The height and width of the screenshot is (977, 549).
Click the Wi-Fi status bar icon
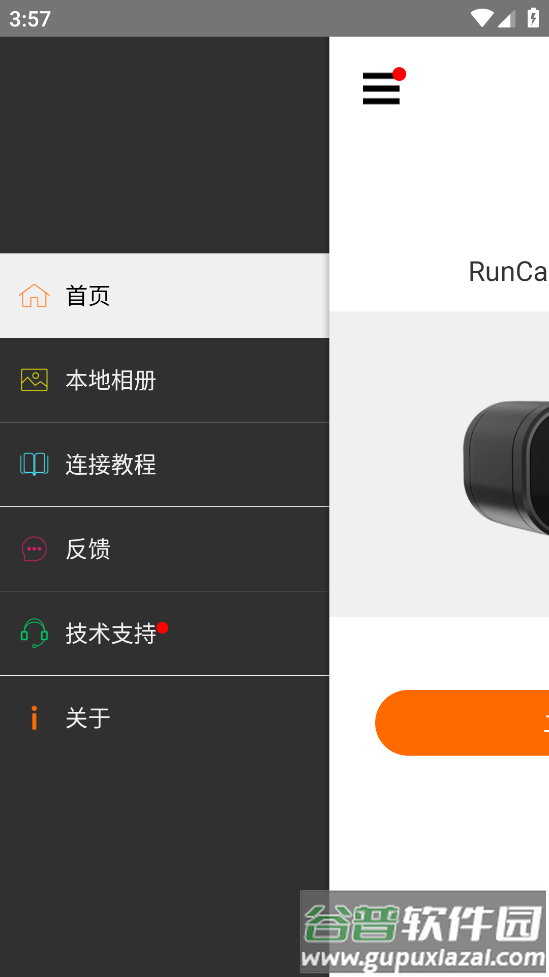[482, 18]
